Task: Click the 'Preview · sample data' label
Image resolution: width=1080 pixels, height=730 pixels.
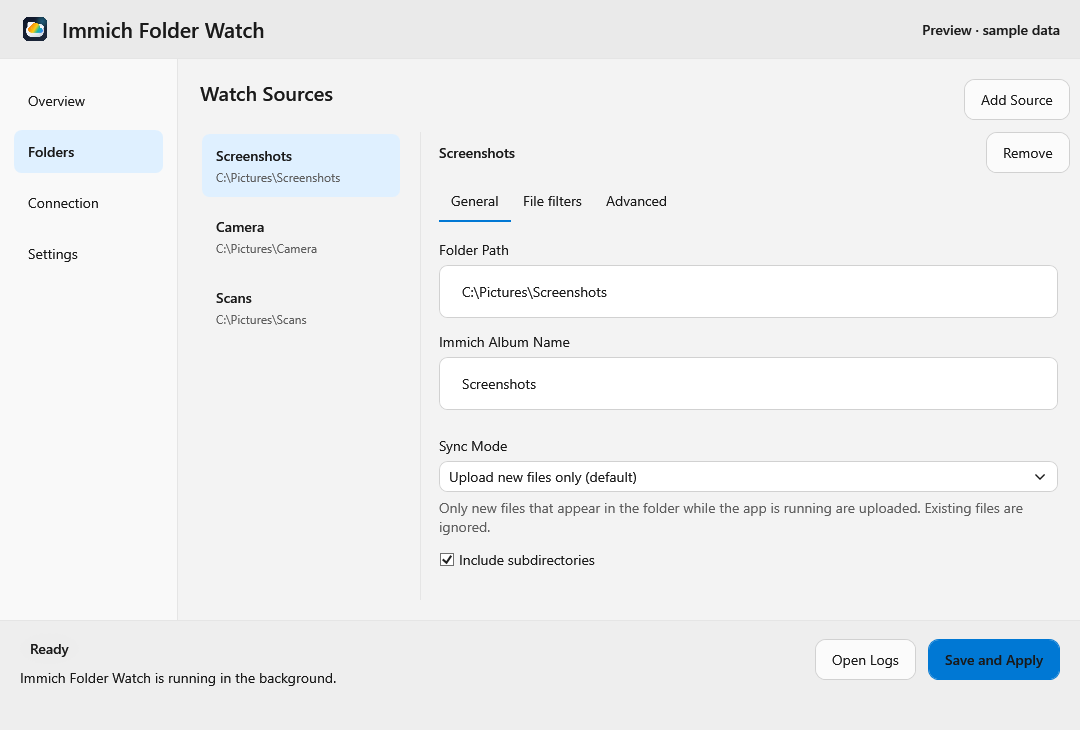Action: pos(990,30)
